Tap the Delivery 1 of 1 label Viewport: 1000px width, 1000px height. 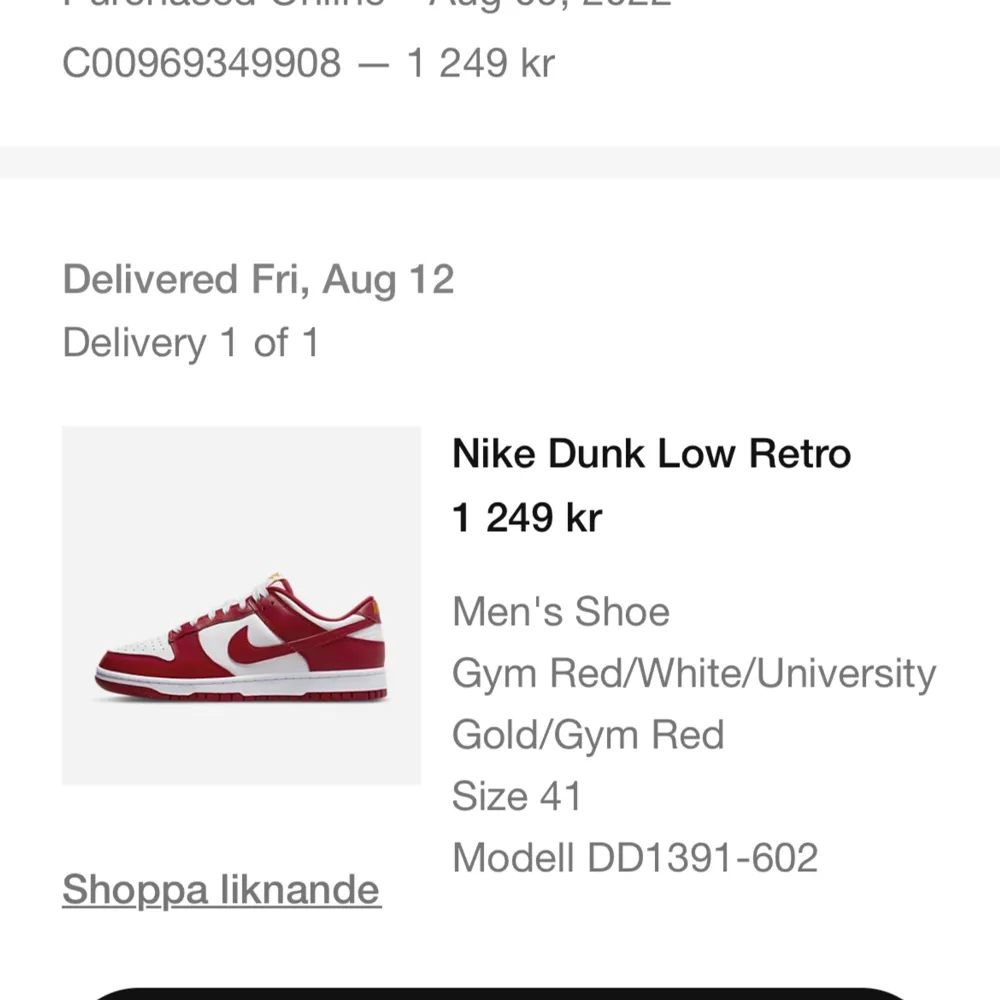[190, 343]
